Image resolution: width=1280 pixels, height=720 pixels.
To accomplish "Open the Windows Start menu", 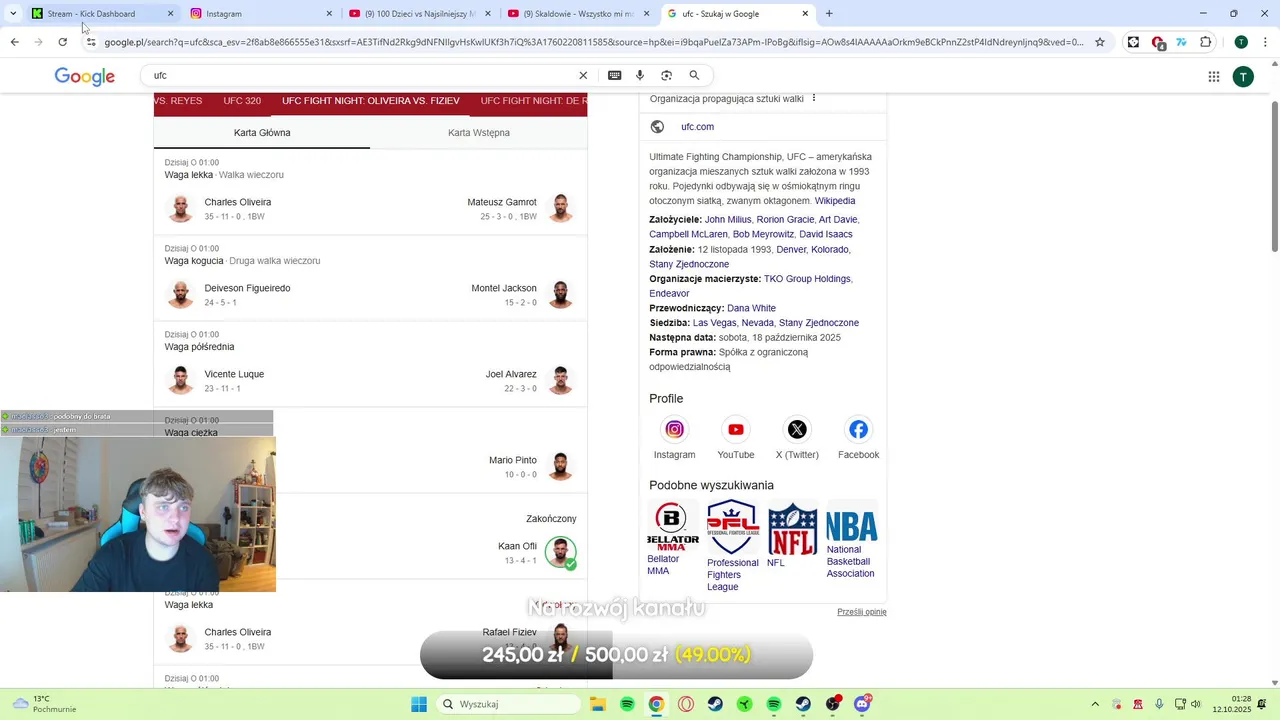I will pyautogui.click(x=419, y=704).
